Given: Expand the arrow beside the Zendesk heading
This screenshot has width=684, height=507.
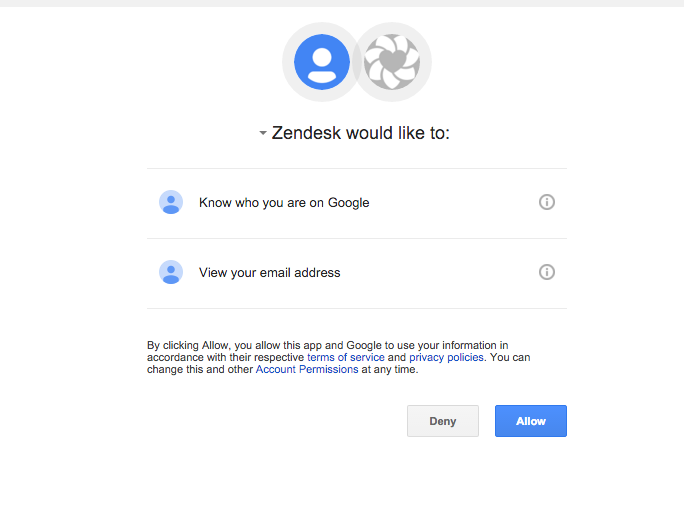Looking at the screenshot, I should coord(262,133).
